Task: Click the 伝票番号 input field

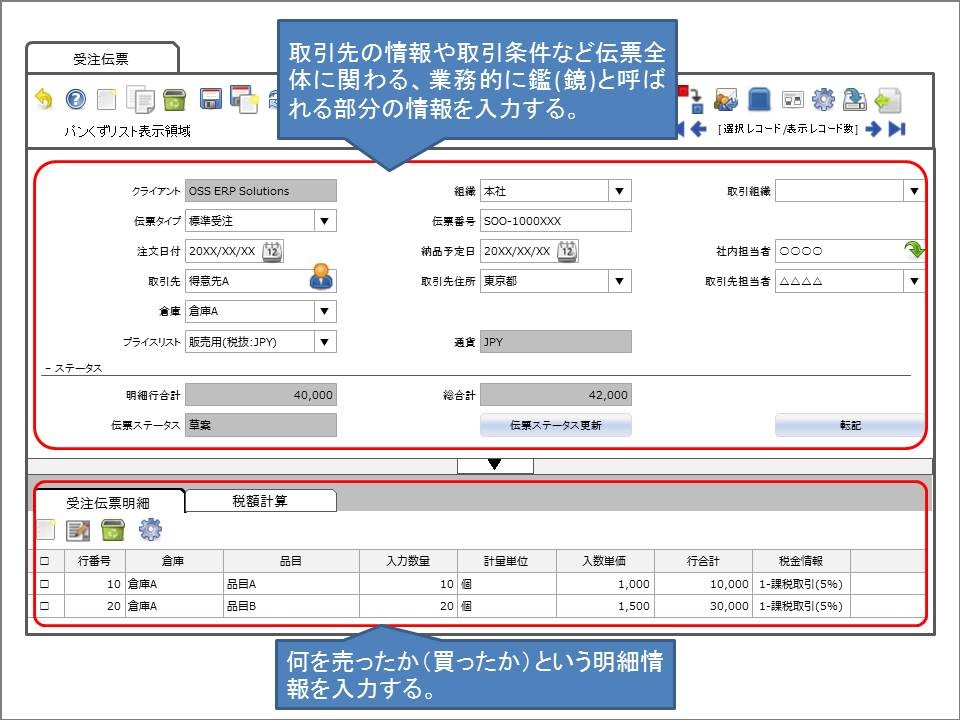Action: click(555, 221)
